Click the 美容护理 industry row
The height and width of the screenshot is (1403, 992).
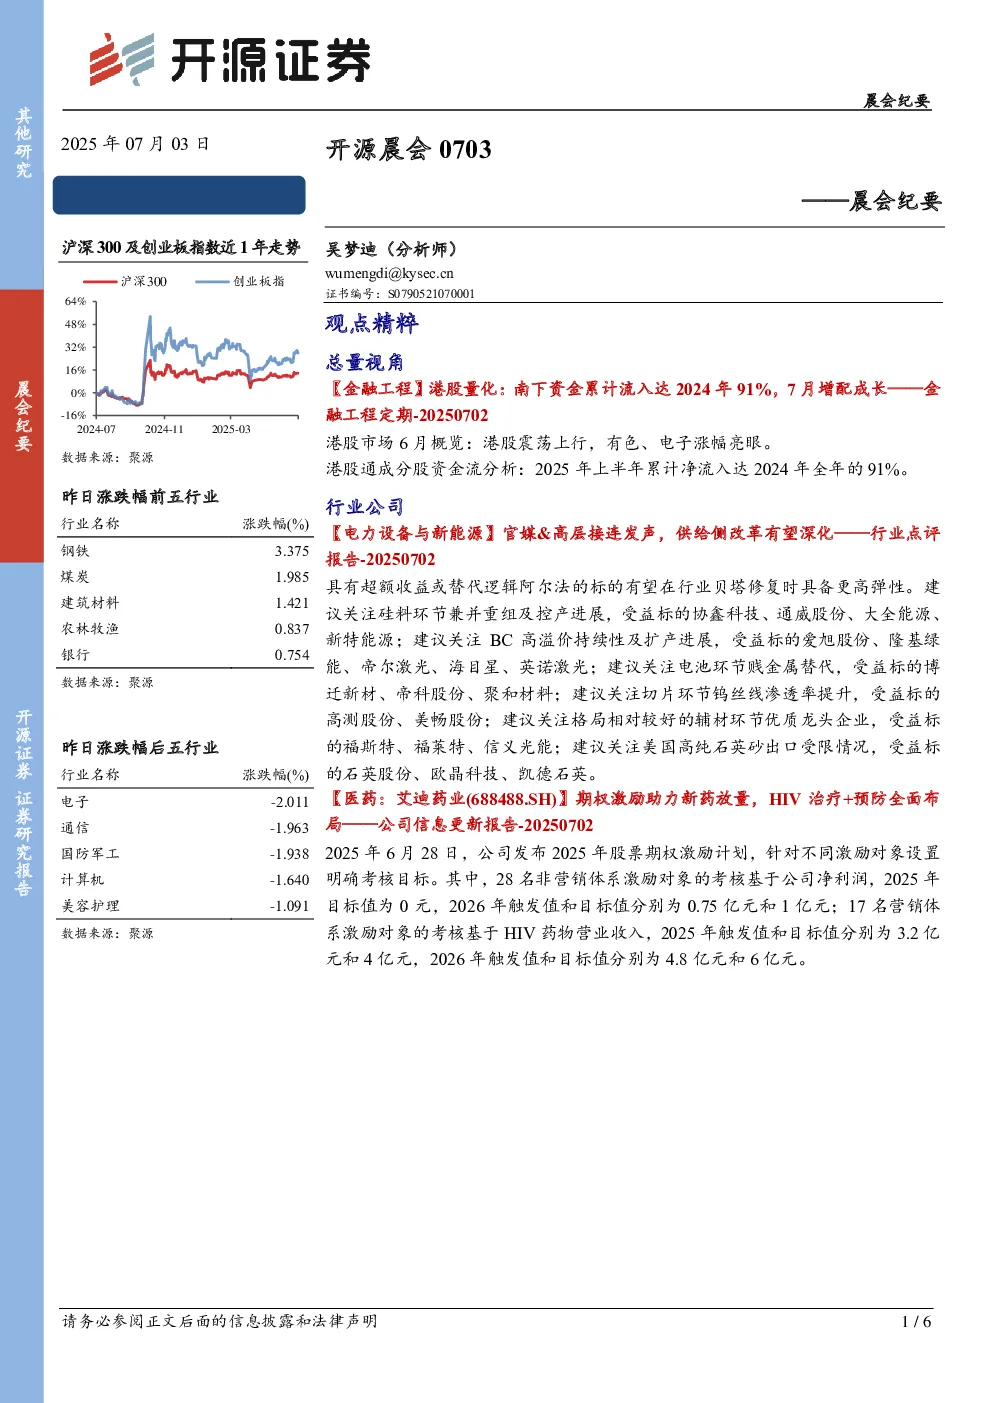point(185,906)
